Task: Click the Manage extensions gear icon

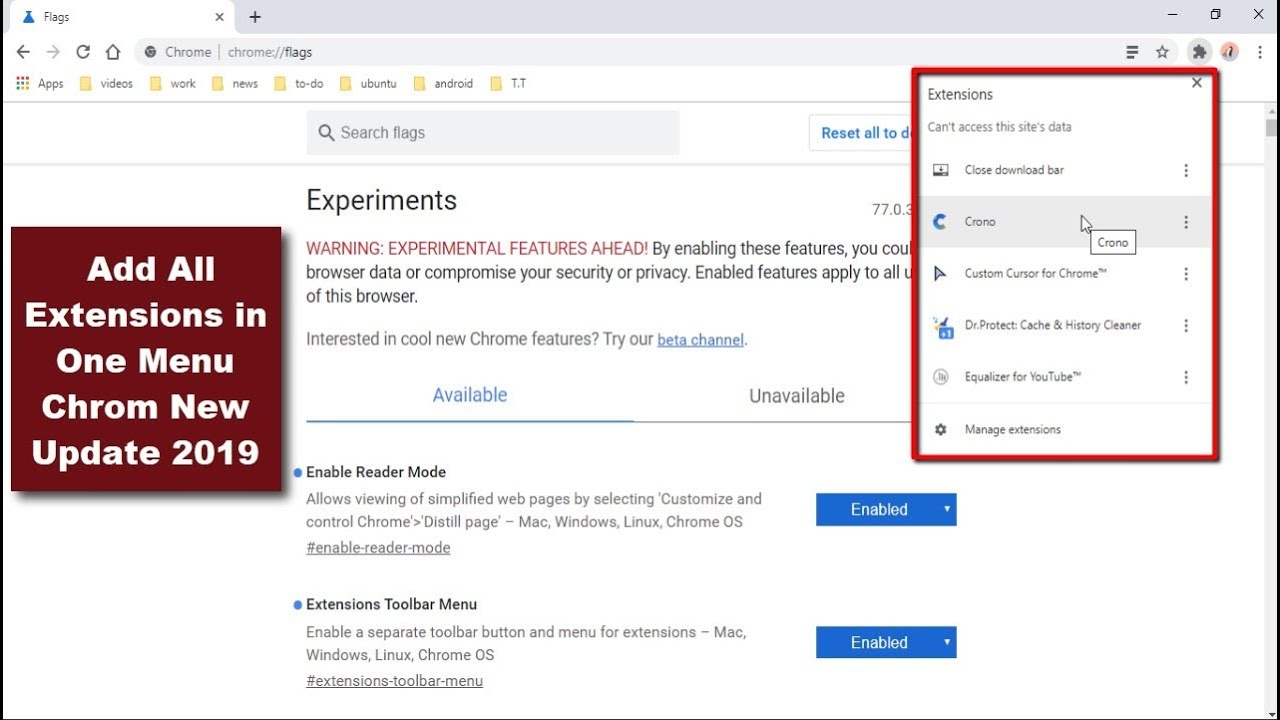Action: click(940, 429)
